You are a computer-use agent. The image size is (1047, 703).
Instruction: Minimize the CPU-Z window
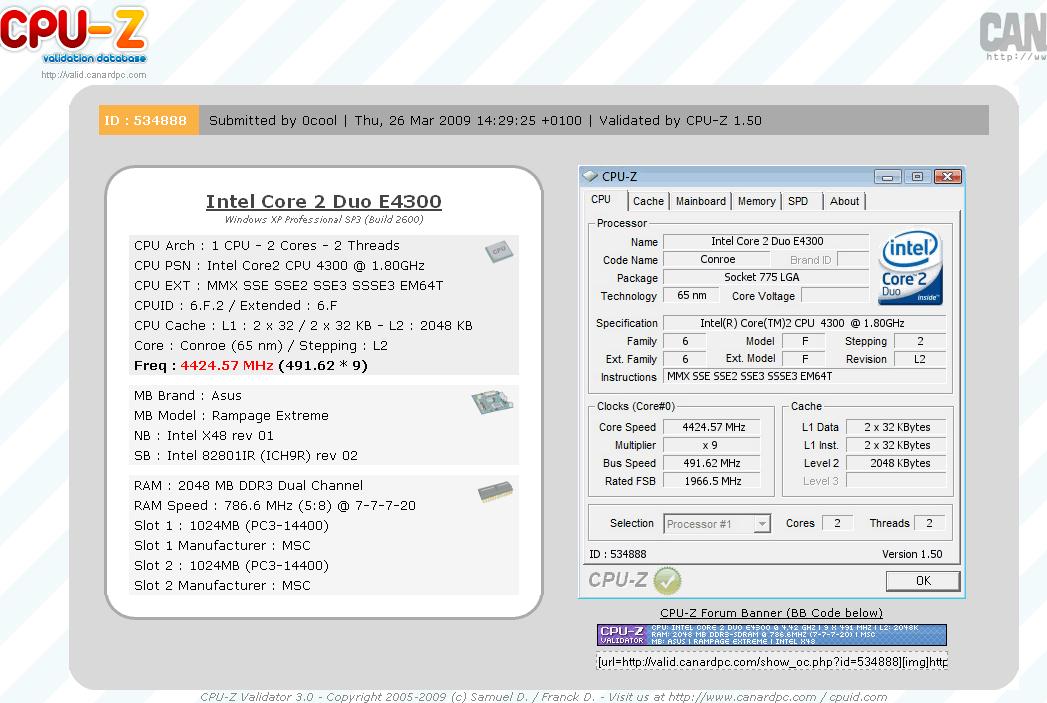(887, 177)
